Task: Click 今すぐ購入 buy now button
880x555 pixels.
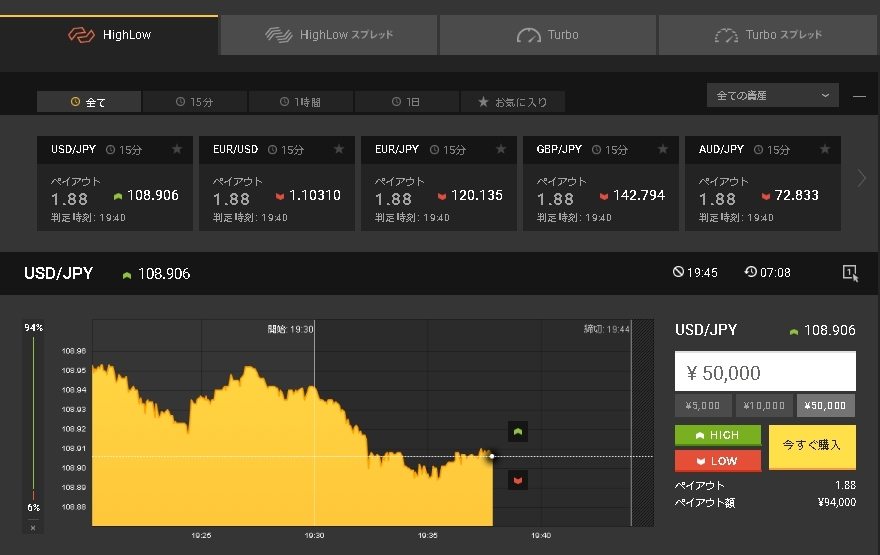Action: click(x=812, y=447)
